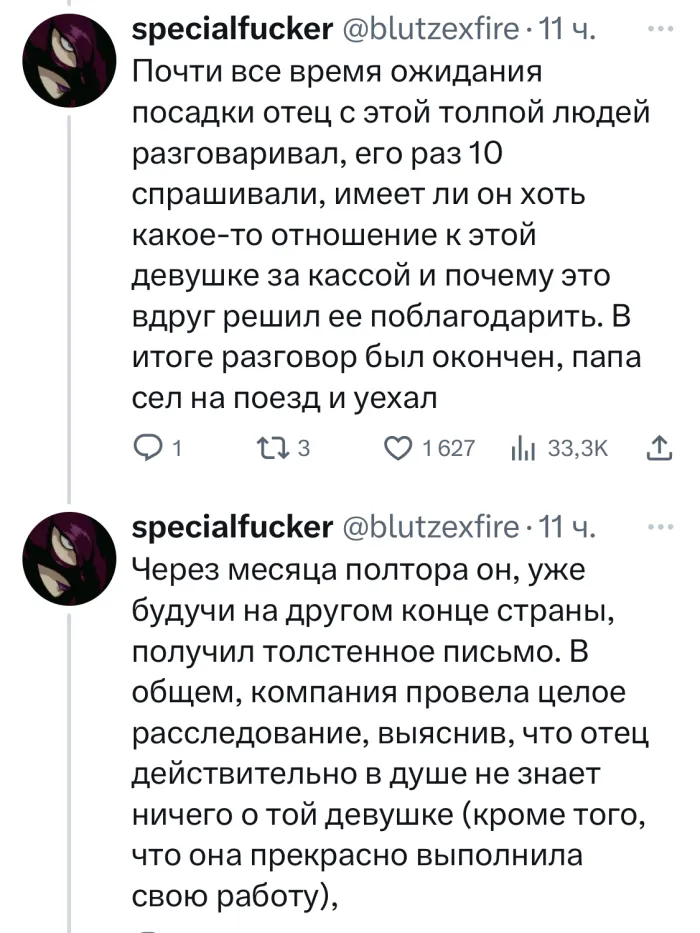
Task: Open the top tweet's profile avatar
Action: click(66, 62)
